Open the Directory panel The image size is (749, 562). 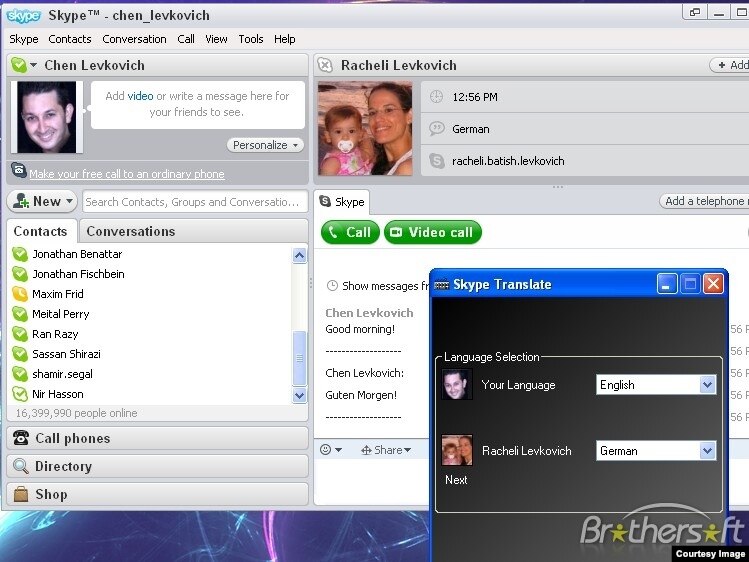click(x=157, y=466)
